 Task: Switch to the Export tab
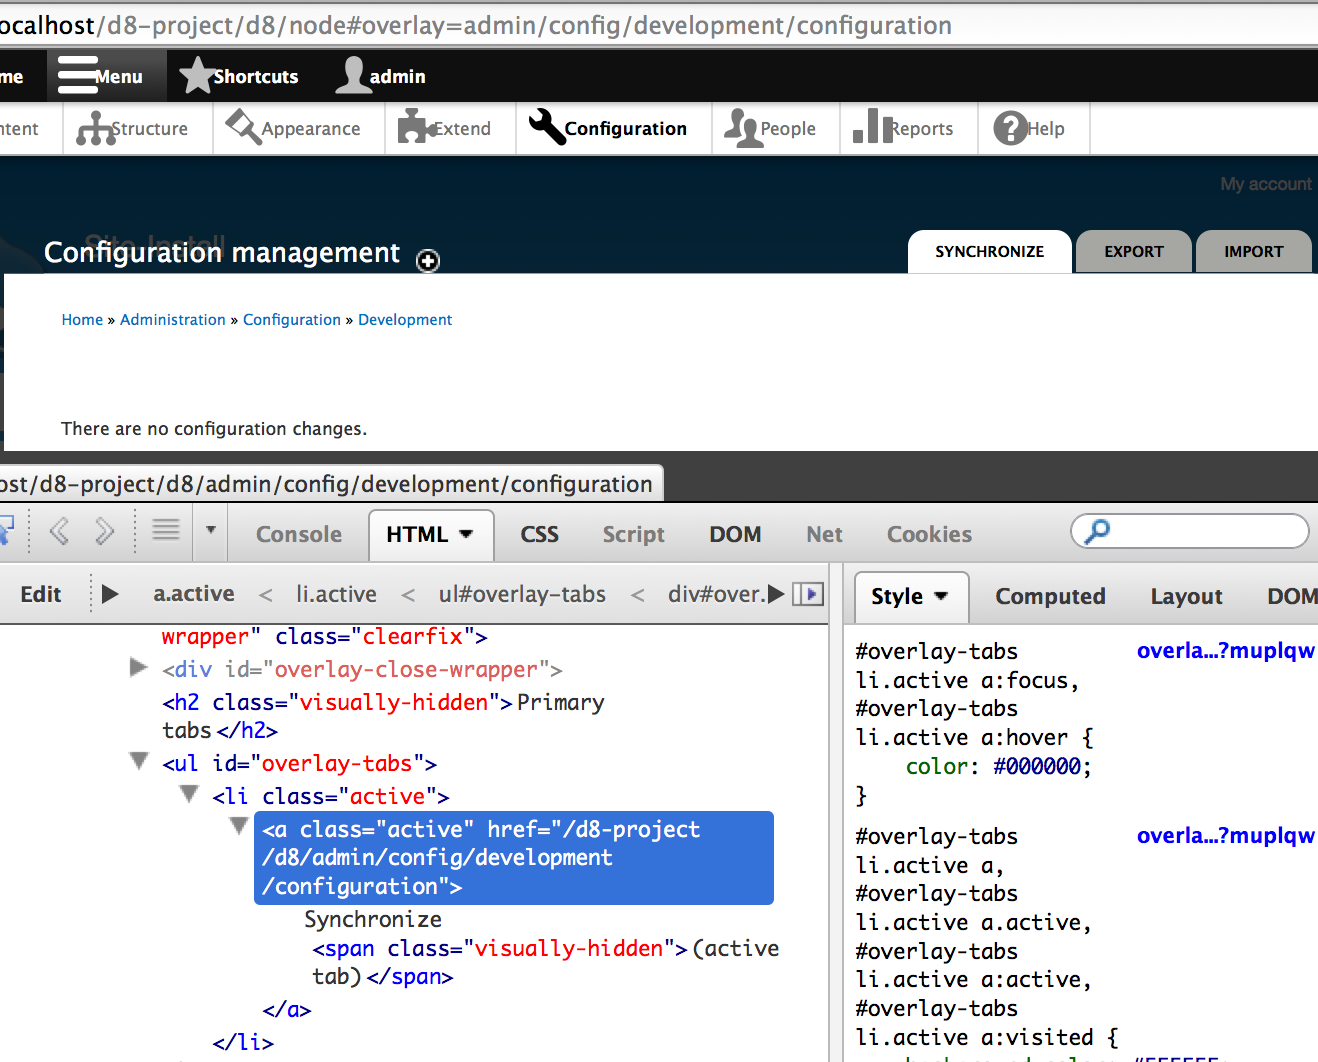1133,252
